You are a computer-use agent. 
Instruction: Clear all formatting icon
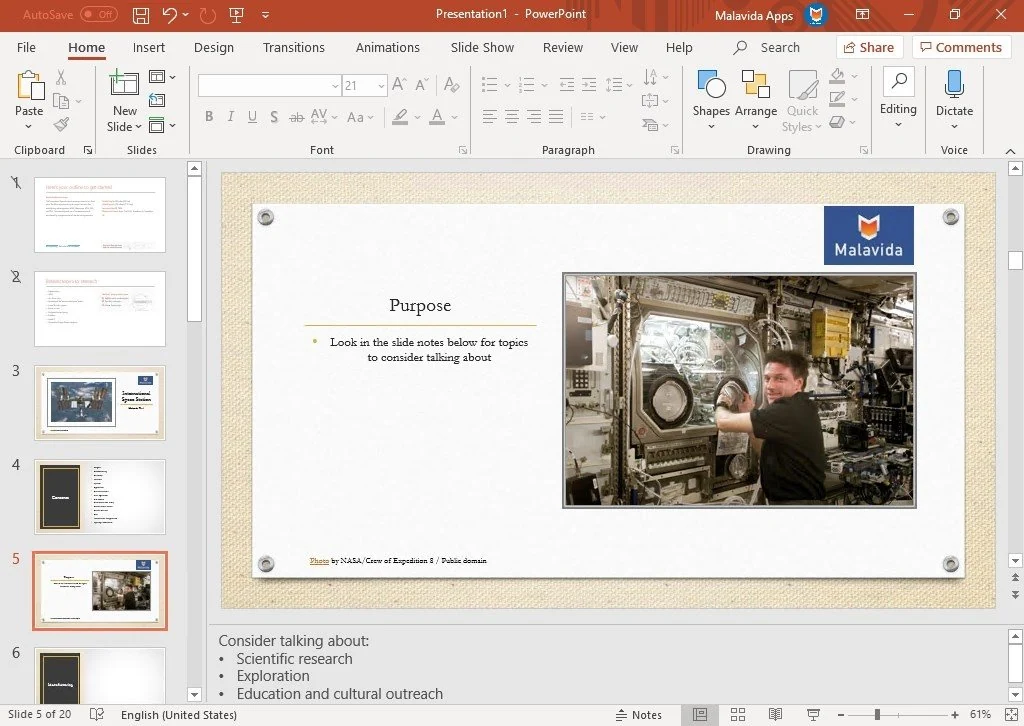tap(451, 84)
